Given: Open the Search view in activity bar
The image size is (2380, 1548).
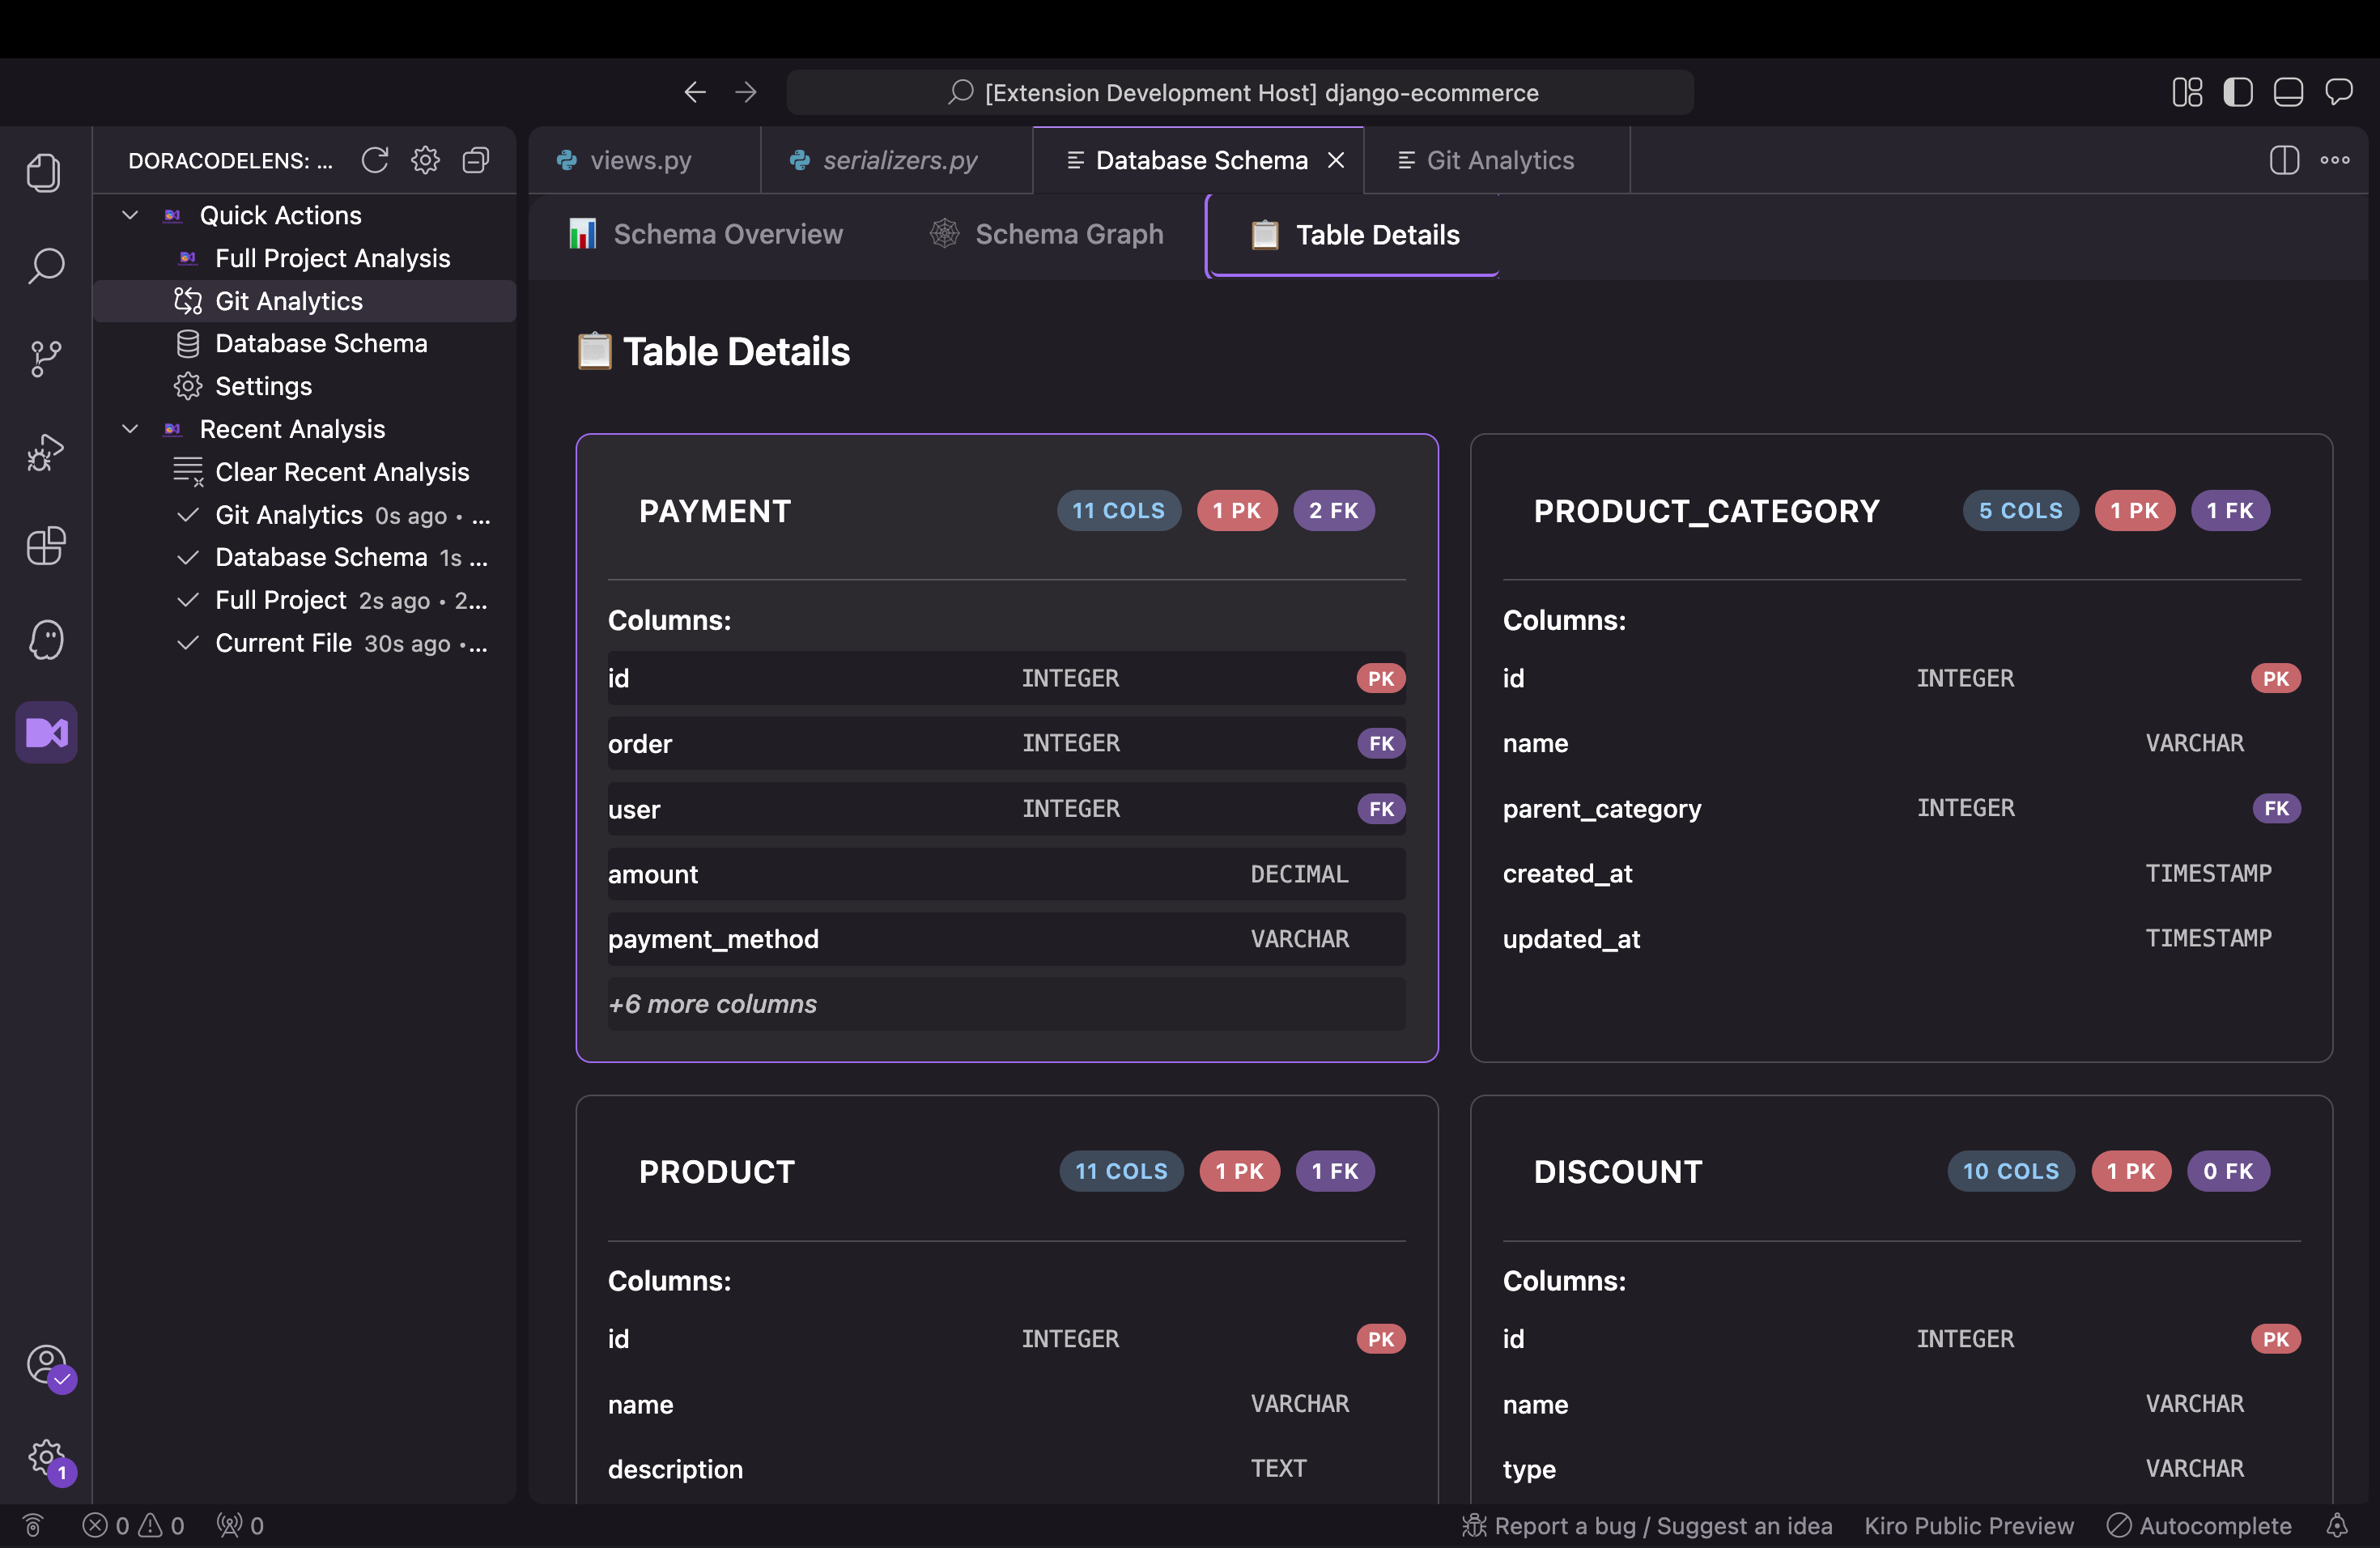Looking at the screenshot, I should pos(46,266).
